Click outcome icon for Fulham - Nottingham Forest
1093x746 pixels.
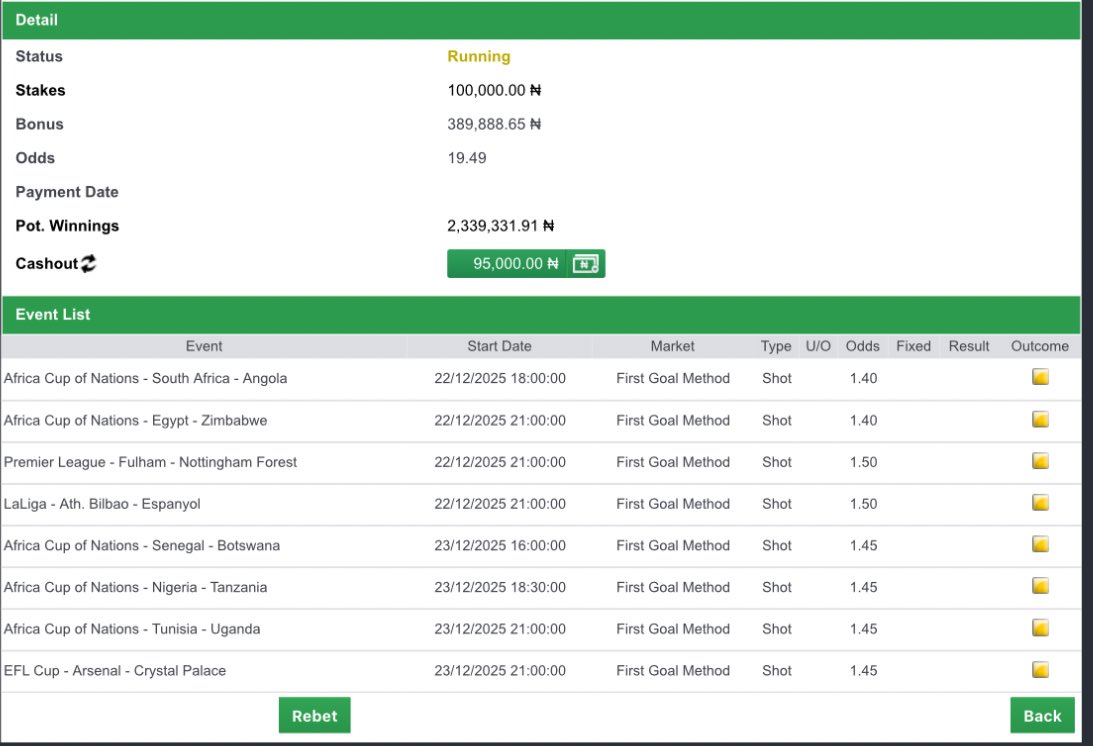(1040, 461)
